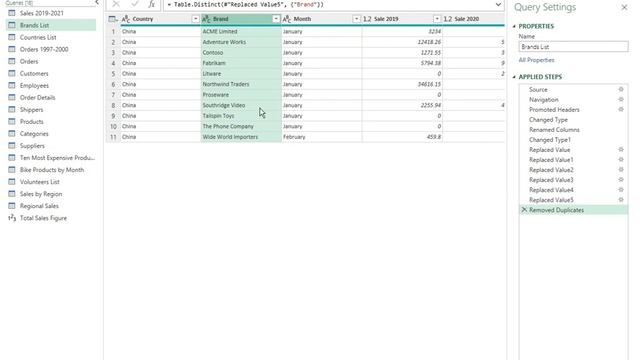Expand the formula bar with chevron
Screen dimensions: 640x360
click(x=498, y=4)
